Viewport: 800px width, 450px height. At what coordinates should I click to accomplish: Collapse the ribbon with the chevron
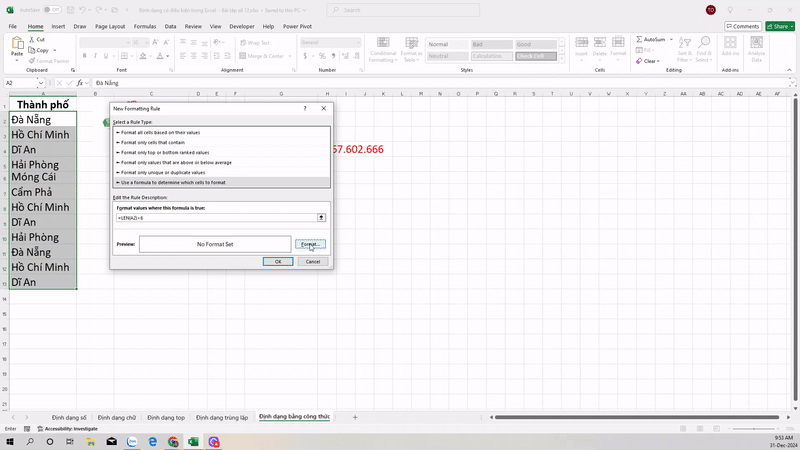click(789, 70)
